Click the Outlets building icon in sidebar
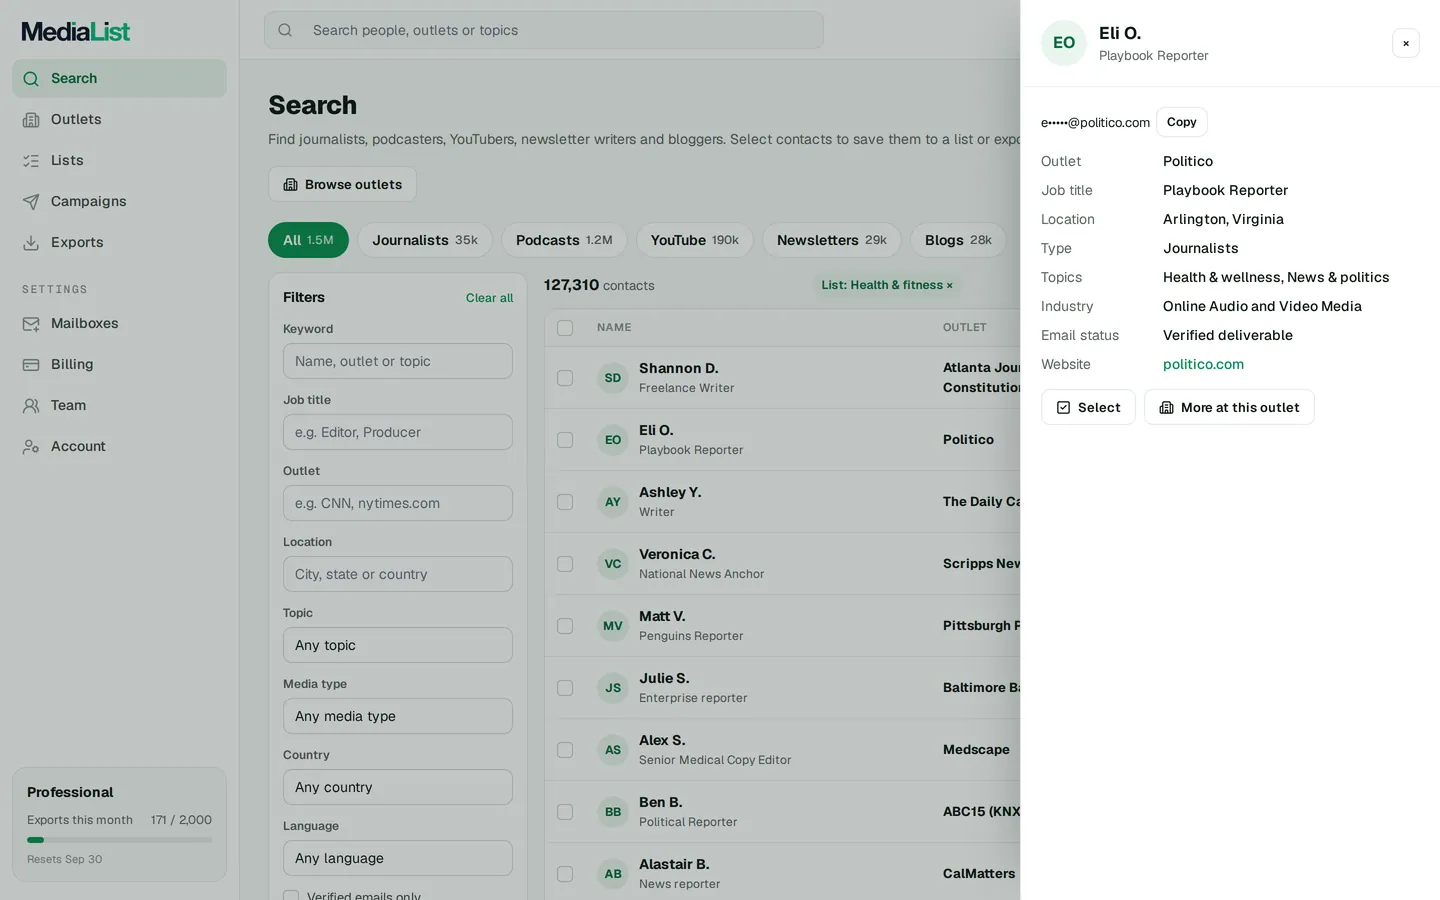This screenshot has height=900, width=1440. [31, 120]
